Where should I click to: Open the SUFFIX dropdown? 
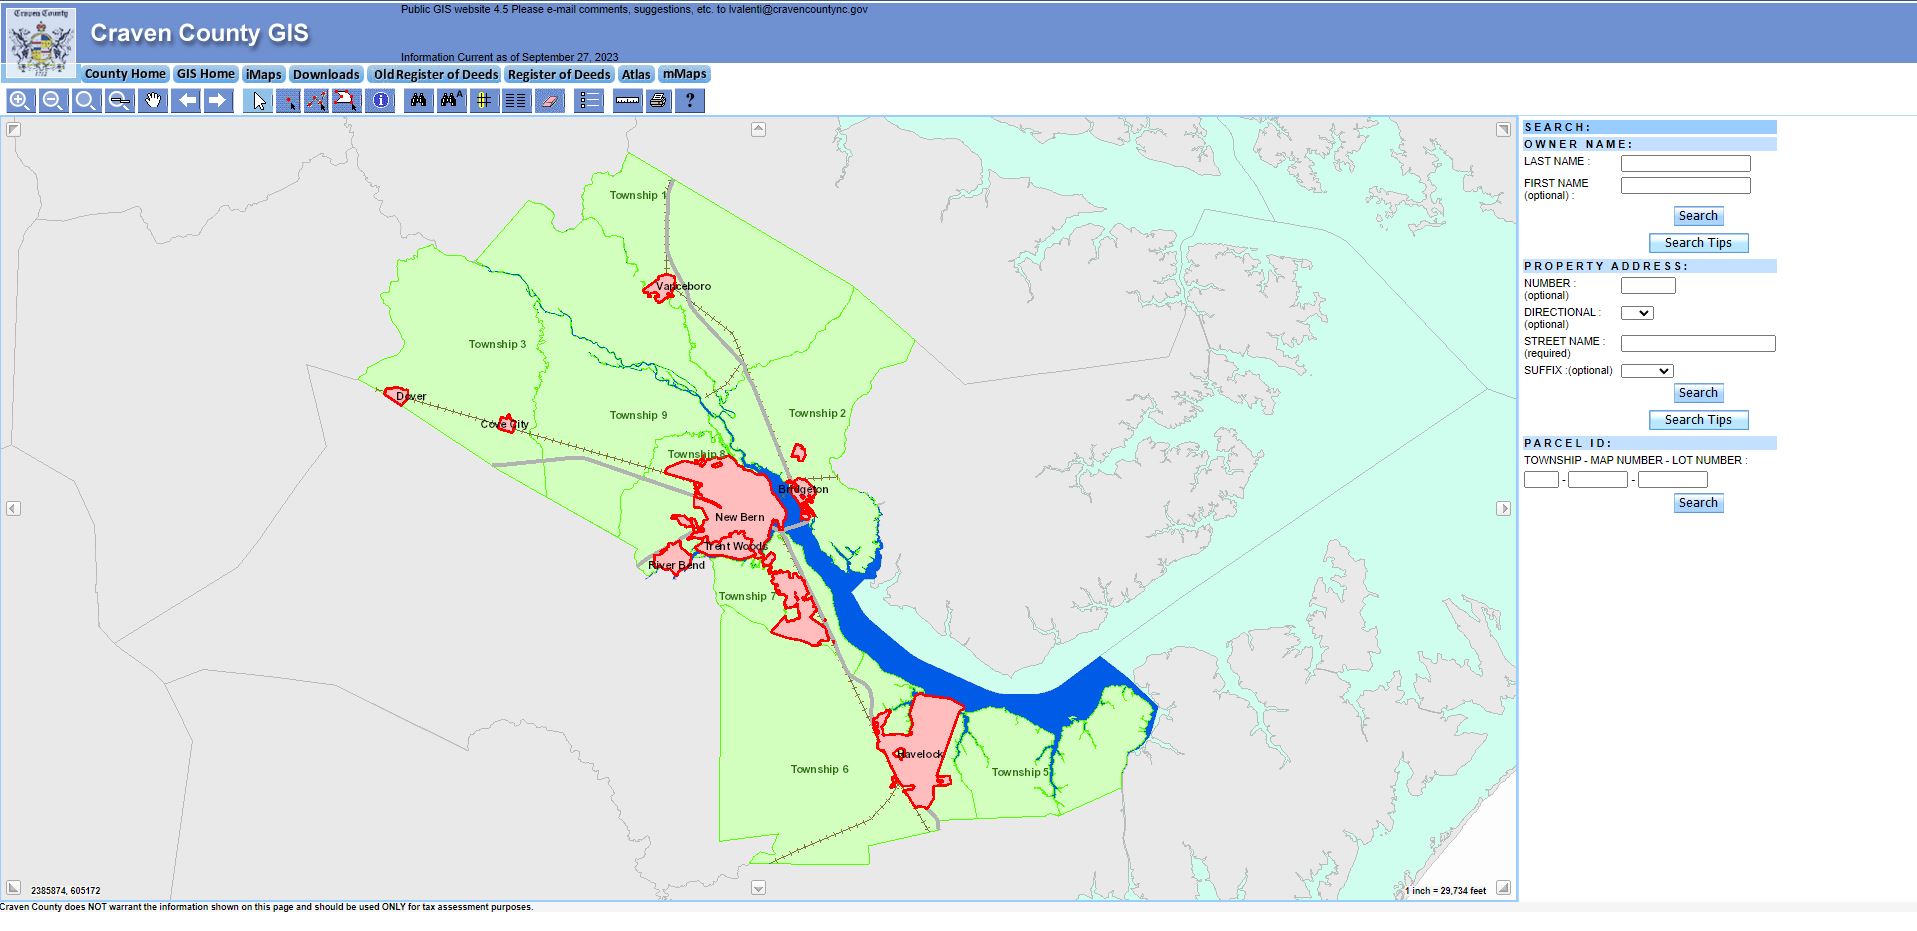click(x=1647, y=370)
